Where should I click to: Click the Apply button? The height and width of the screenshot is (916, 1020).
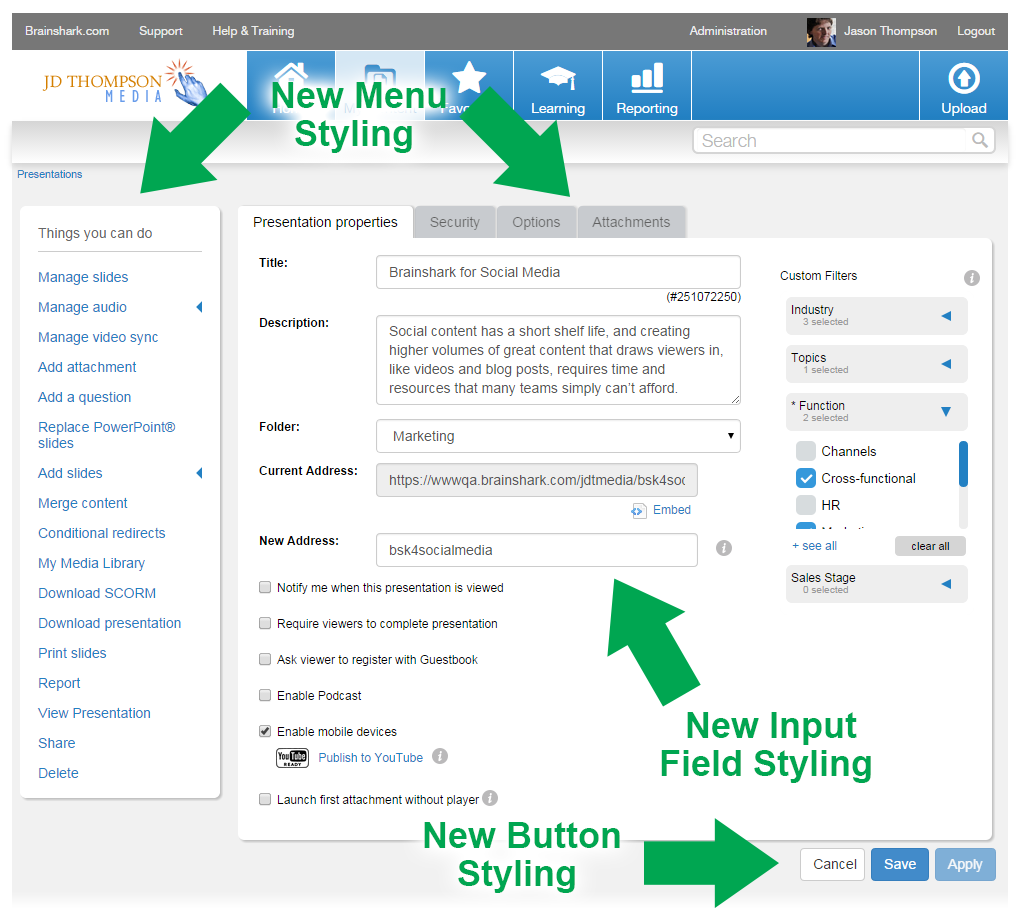coord(965,864)
